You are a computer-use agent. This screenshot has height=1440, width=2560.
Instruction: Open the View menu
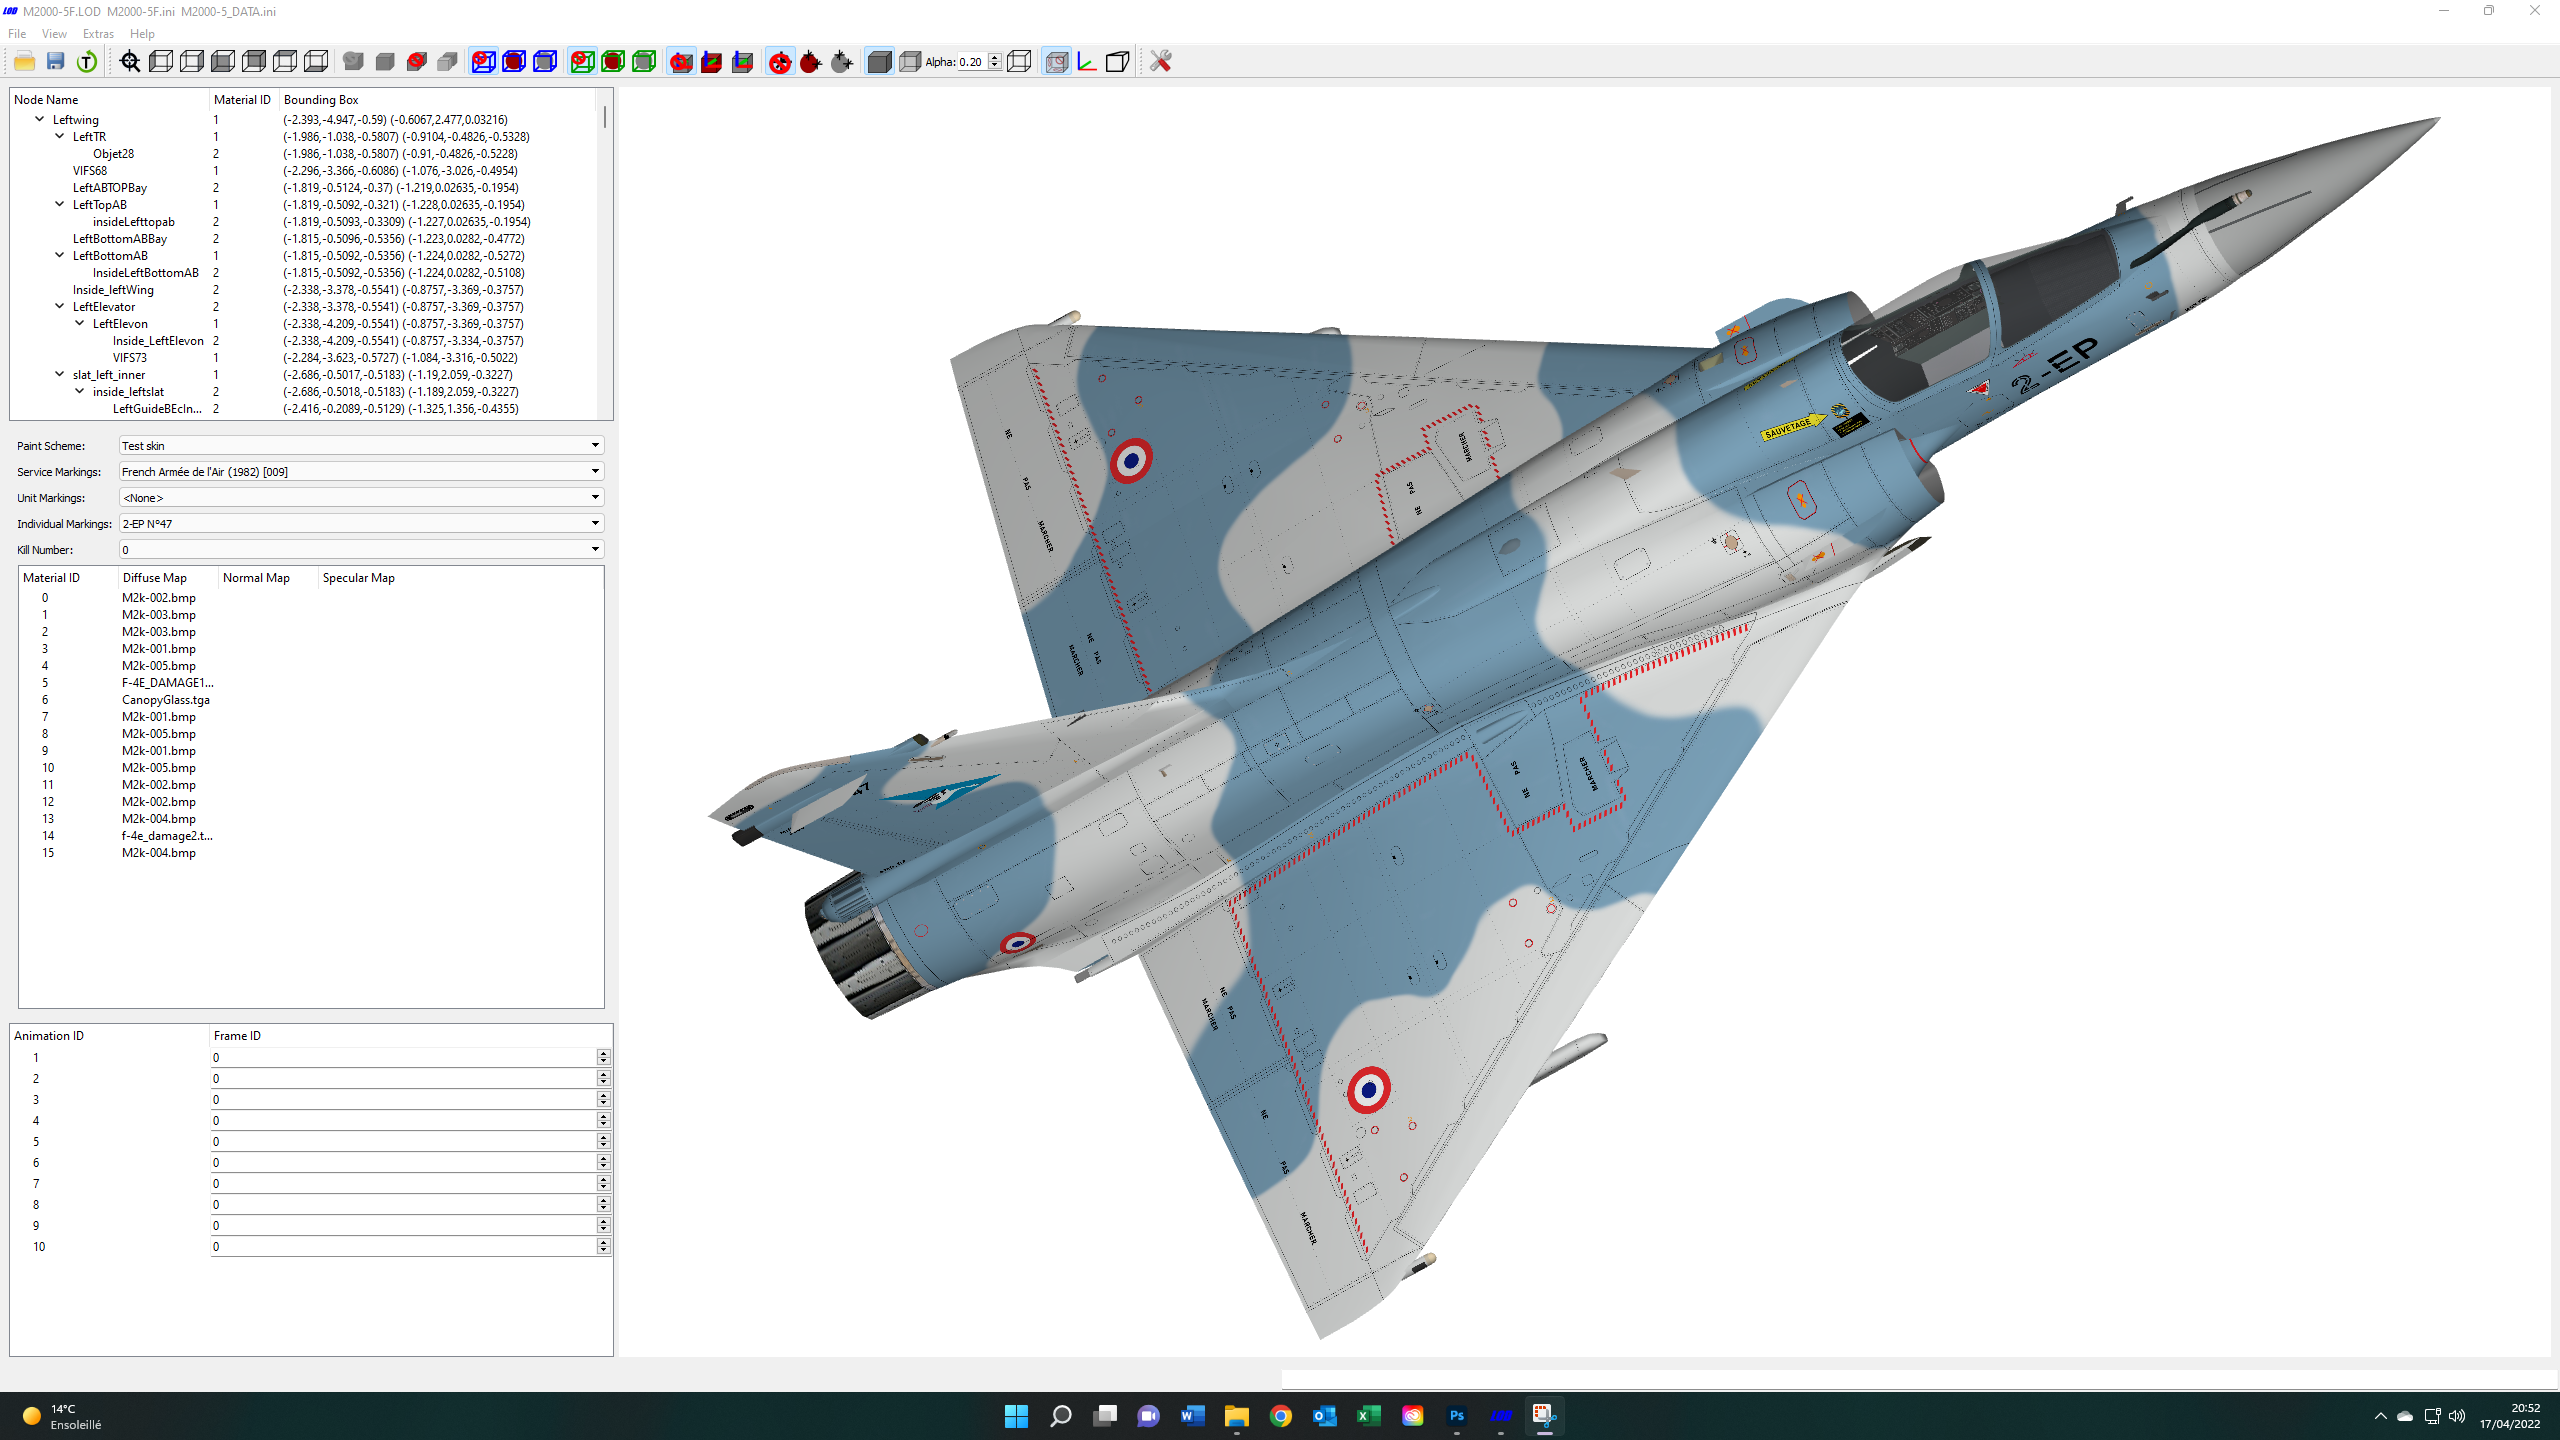click(x=54, y=34)
